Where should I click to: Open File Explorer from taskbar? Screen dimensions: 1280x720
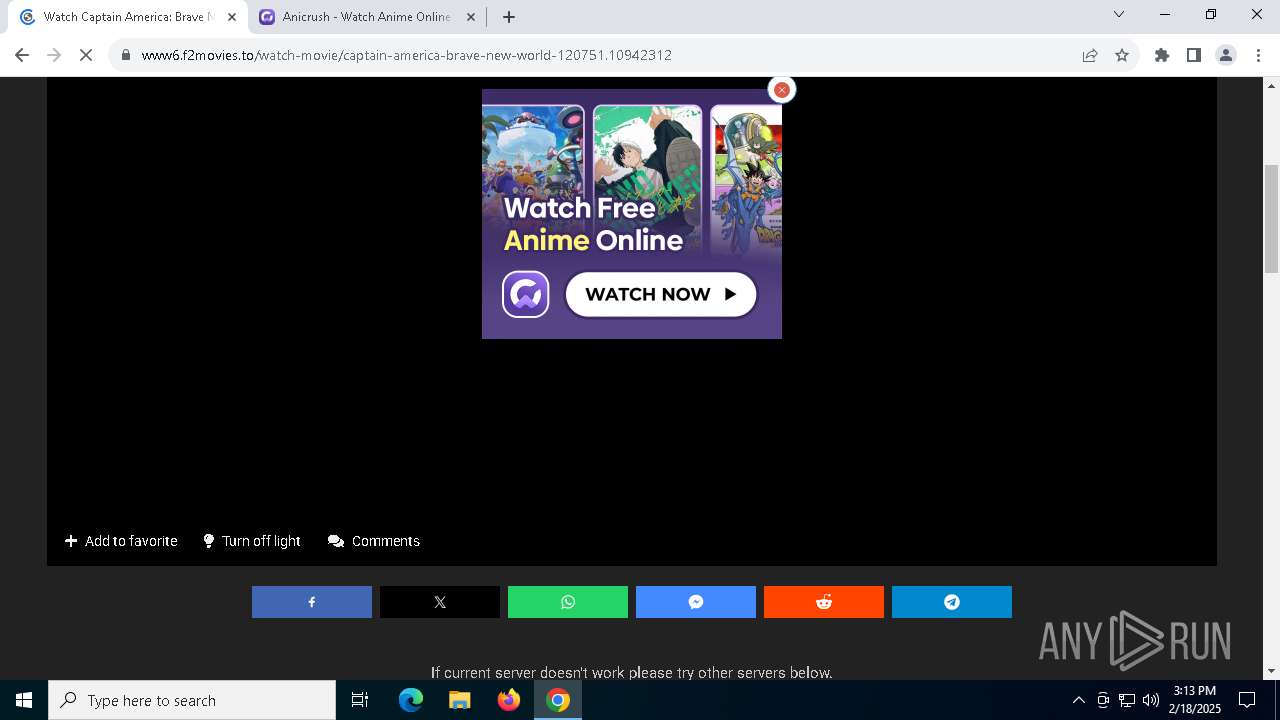pyautogui.click(x=460, y=700)
